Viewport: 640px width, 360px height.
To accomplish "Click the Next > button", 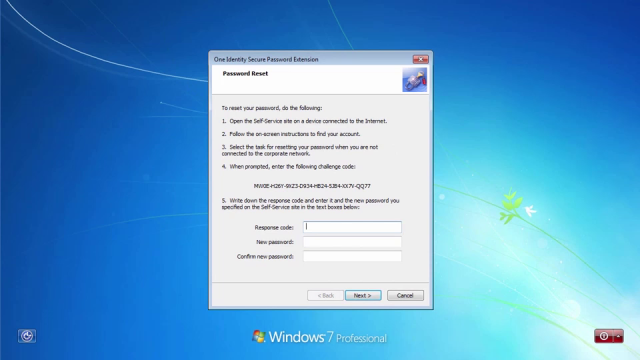I will click(363, 295).
